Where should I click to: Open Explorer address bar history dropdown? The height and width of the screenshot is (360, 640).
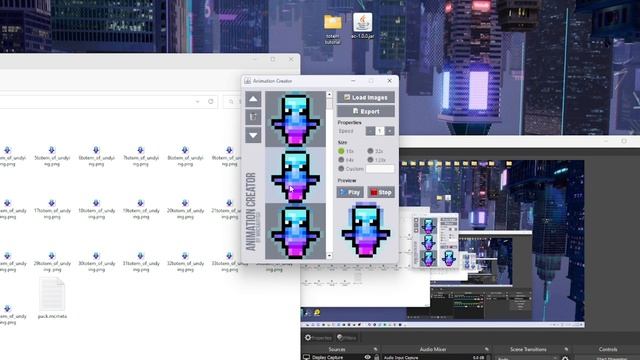click(x=198, y=102)
